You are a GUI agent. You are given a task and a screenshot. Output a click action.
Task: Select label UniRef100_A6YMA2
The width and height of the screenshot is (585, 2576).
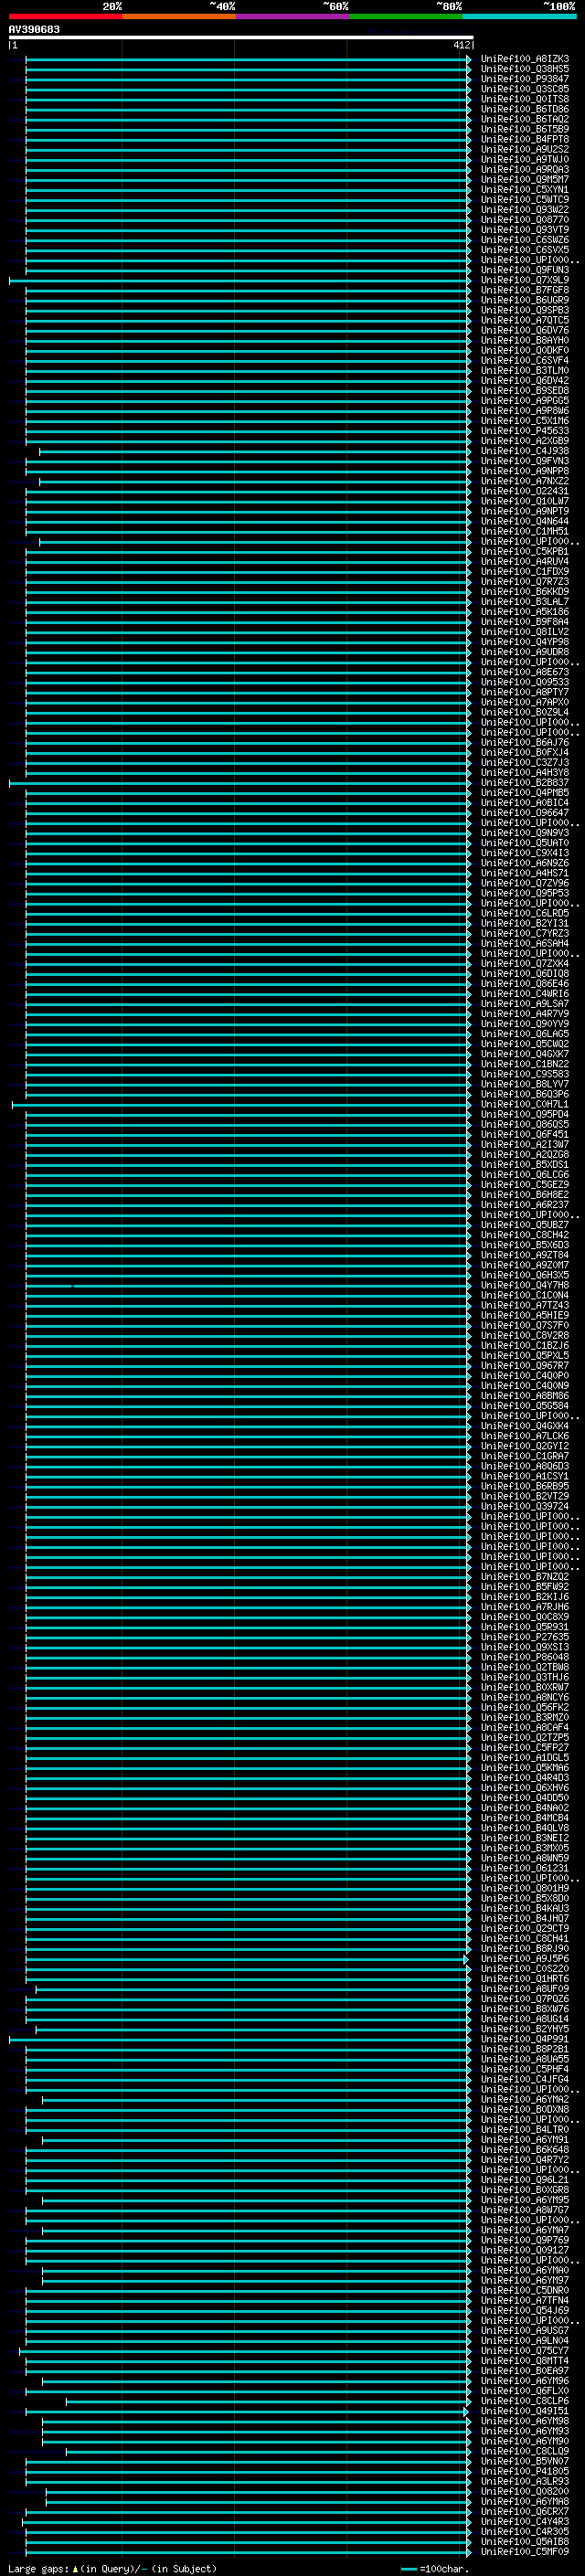pyautogui.click(x=524, y=2100)
